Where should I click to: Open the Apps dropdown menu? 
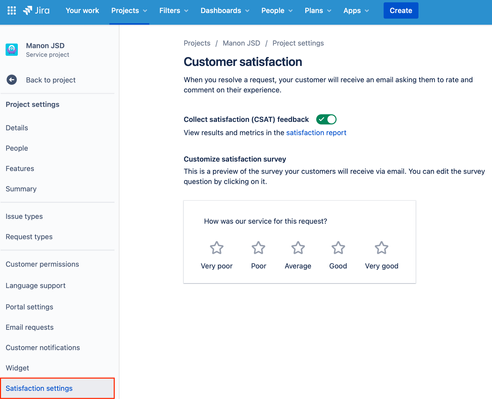356,11
